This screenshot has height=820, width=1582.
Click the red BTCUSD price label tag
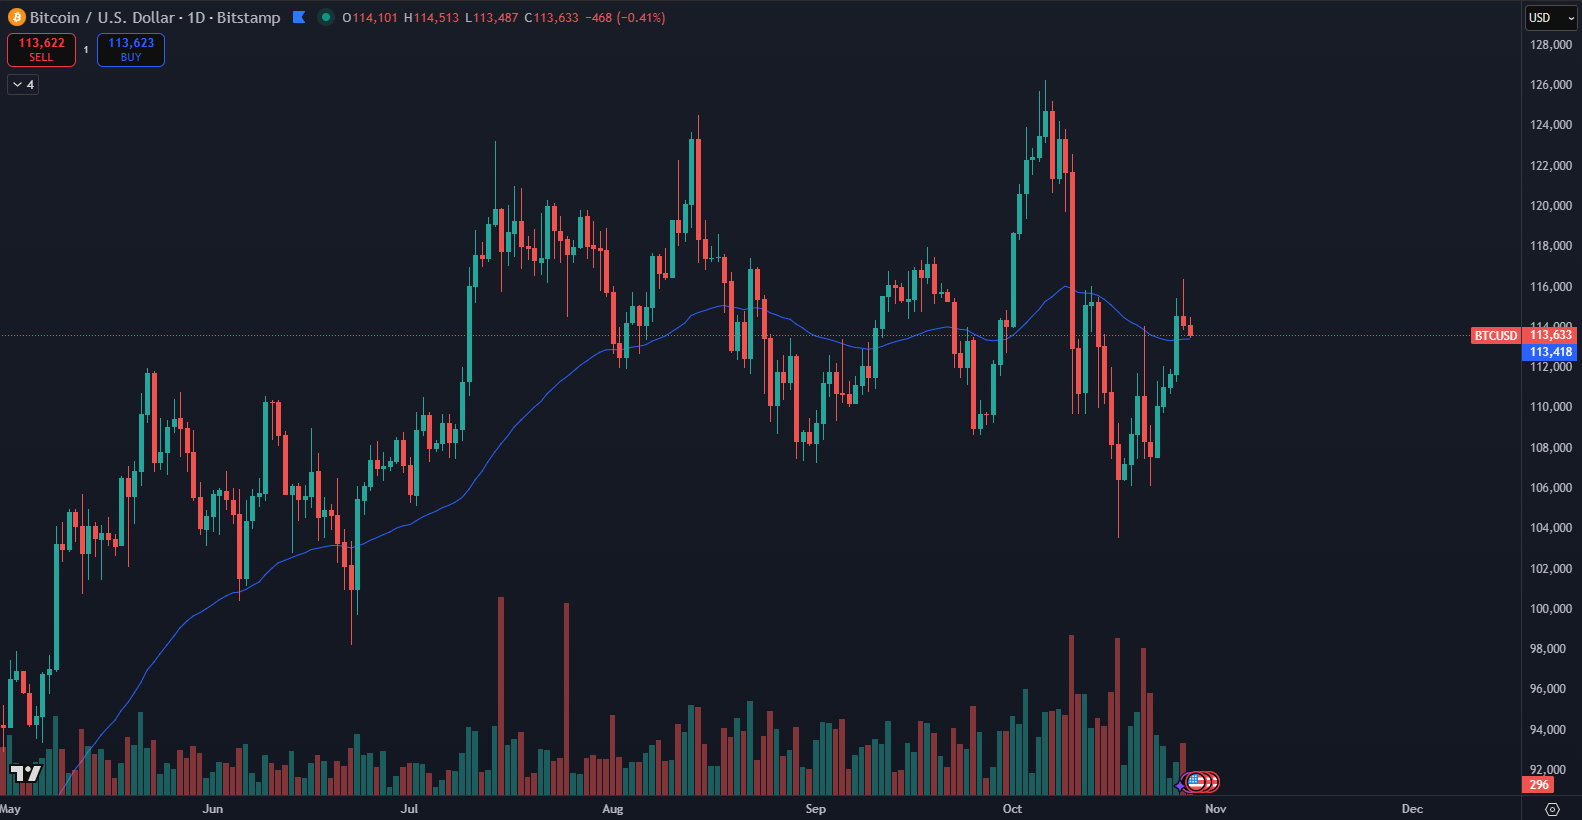[1495, 335]
